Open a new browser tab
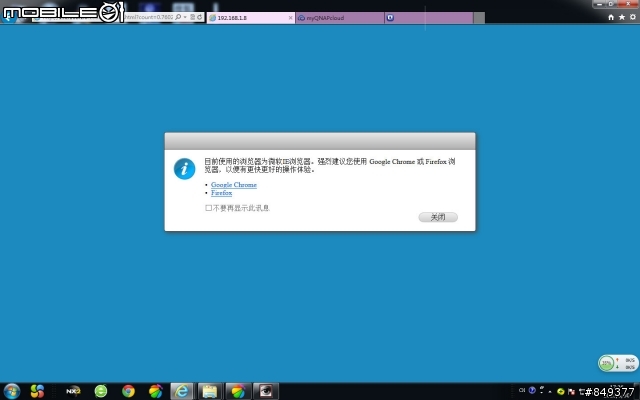Viewport: 640px width, 400px height. [x=479, y=18]
